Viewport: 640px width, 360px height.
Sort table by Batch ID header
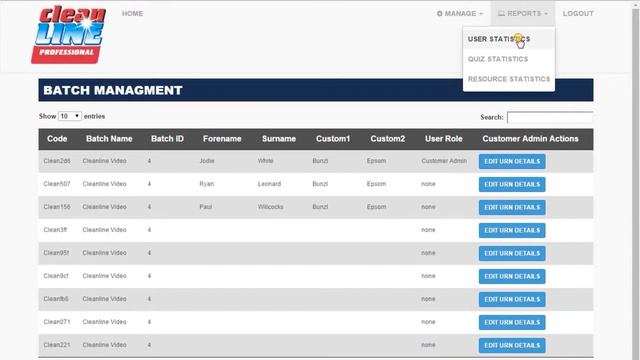pyautogui.click(x=167, y=139)
